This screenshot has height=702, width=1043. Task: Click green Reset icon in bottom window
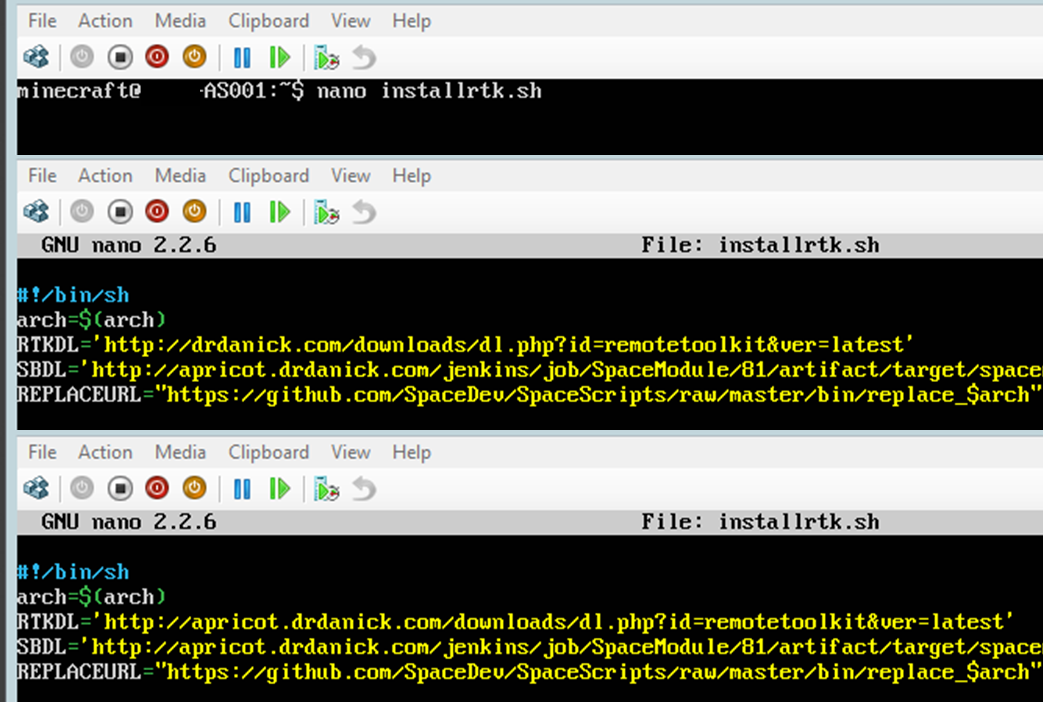tap(280, 490)
